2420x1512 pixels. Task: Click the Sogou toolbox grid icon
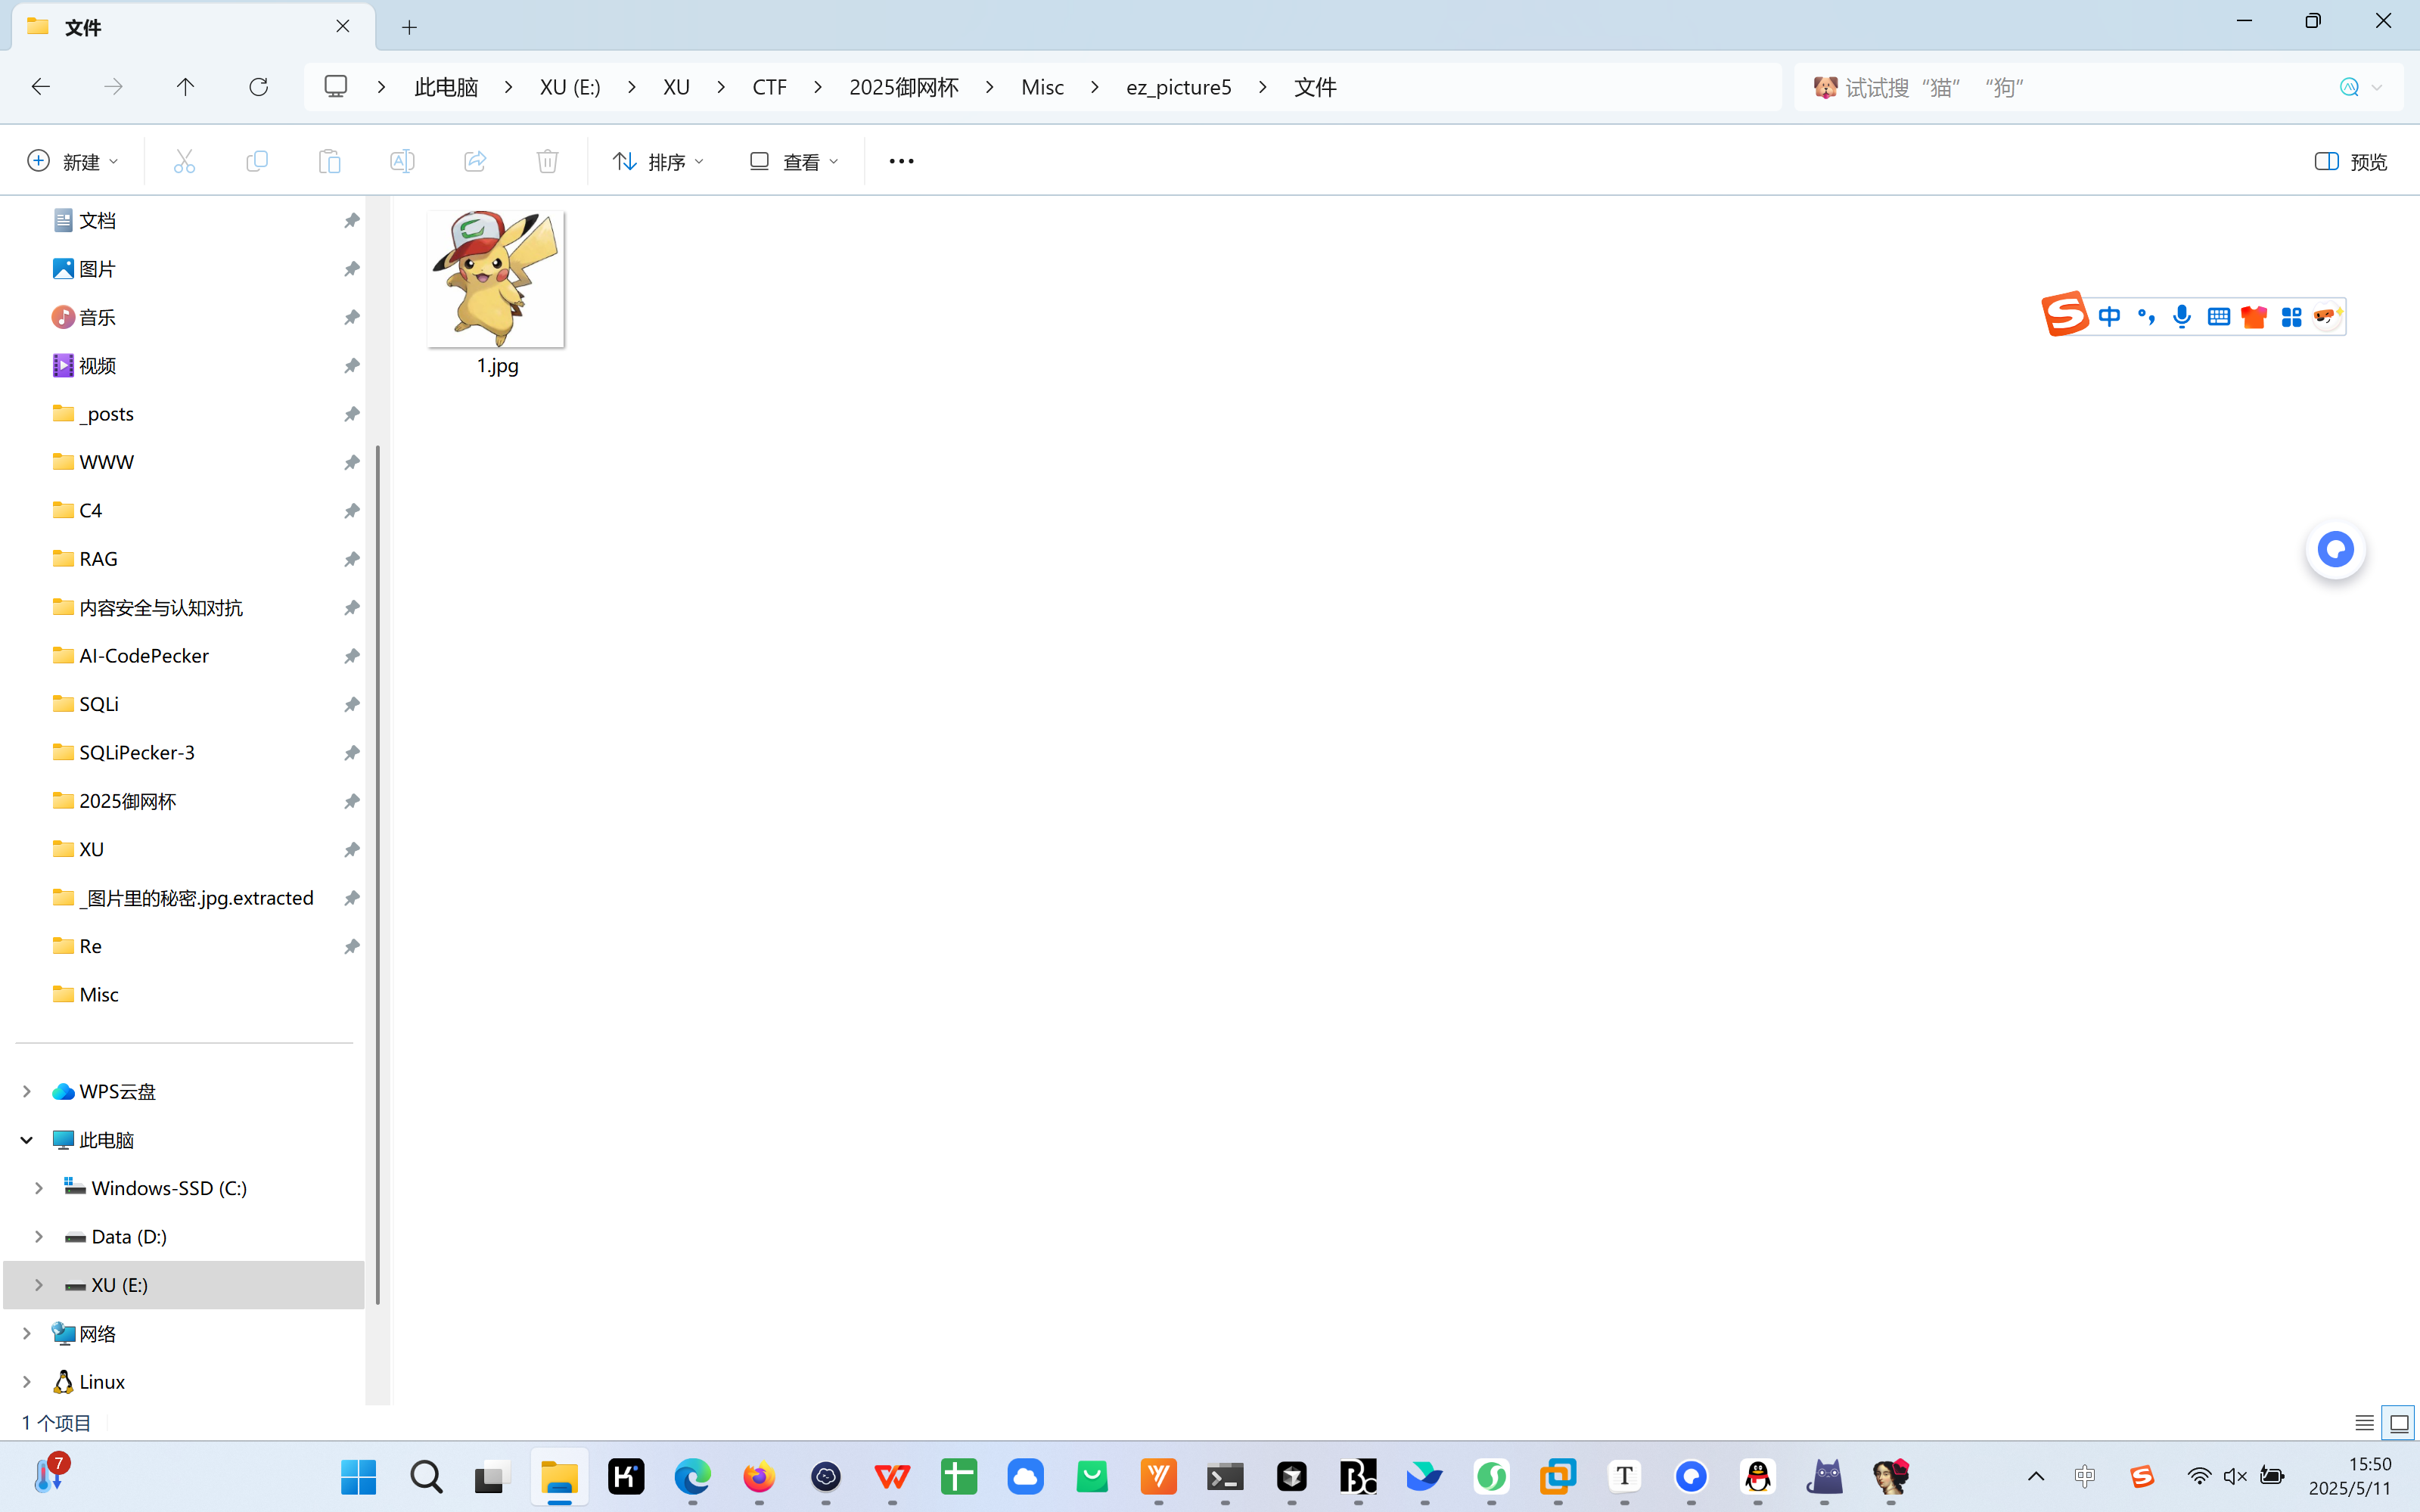pos(2291,317)
